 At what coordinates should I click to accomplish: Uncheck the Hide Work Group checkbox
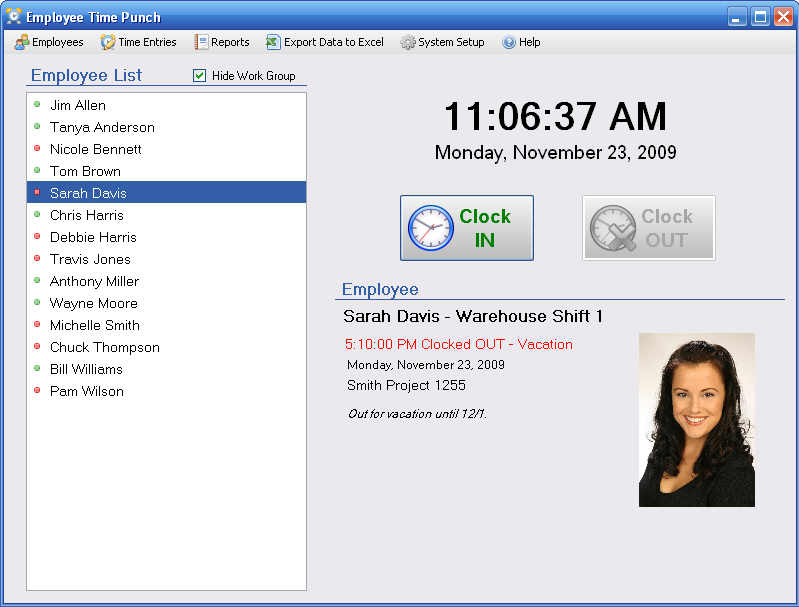(200, 76)
